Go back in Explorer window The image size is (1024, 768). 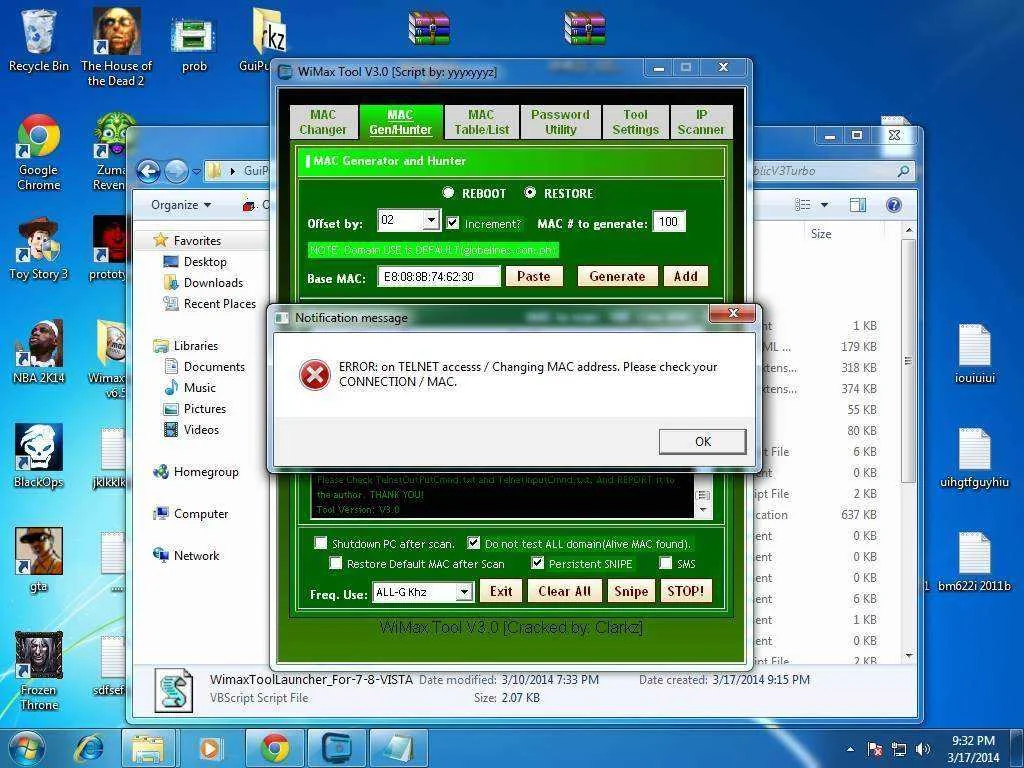(148, 172)
